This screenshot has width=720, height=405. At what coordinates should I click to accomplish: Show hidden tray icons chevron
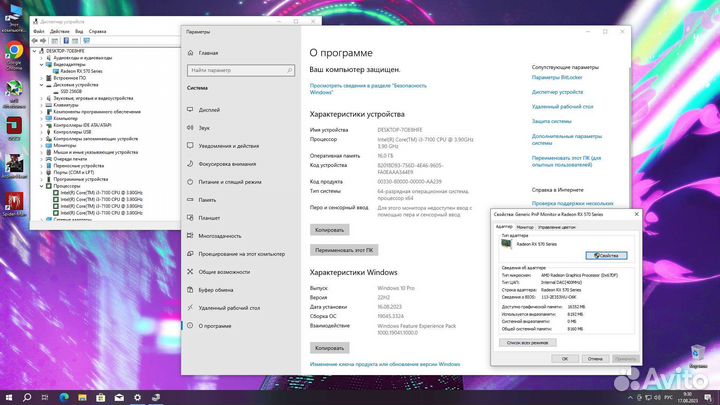630,398
